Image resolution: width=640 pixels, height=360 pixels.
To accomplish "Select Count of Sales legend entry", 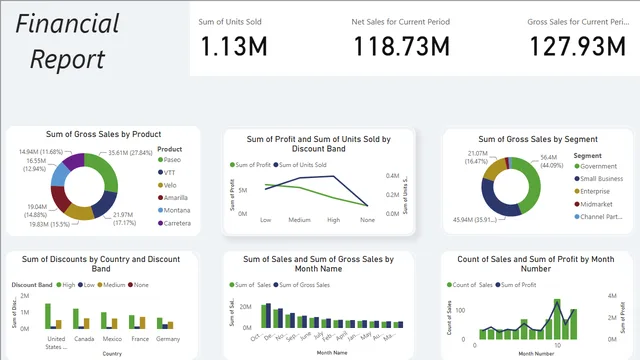I will 470,285.
